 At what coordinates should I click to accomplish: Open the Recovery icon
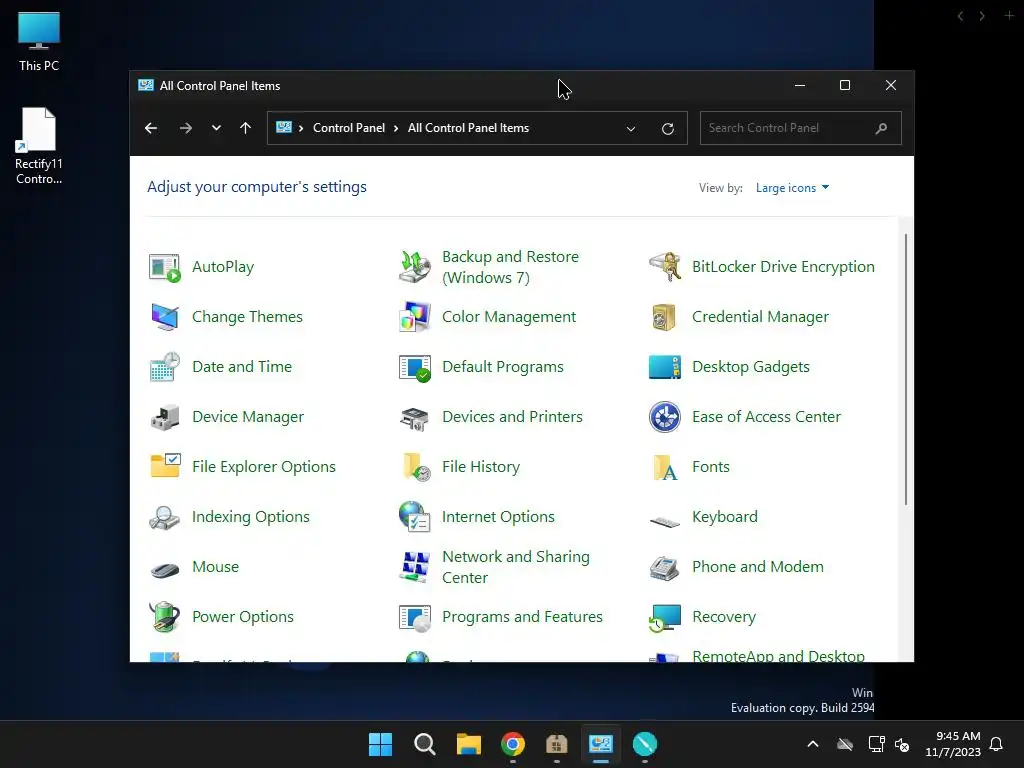pos(665,616)
